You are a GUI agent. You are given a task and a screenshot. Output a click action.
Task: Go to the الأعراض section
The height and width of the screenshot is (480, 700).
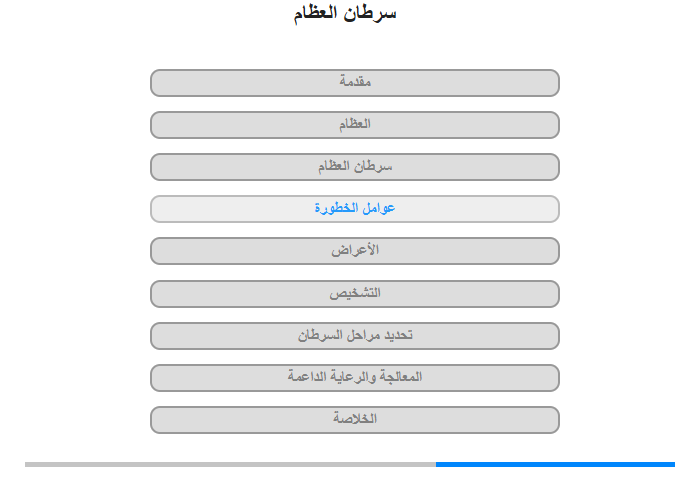pos(355,251)
